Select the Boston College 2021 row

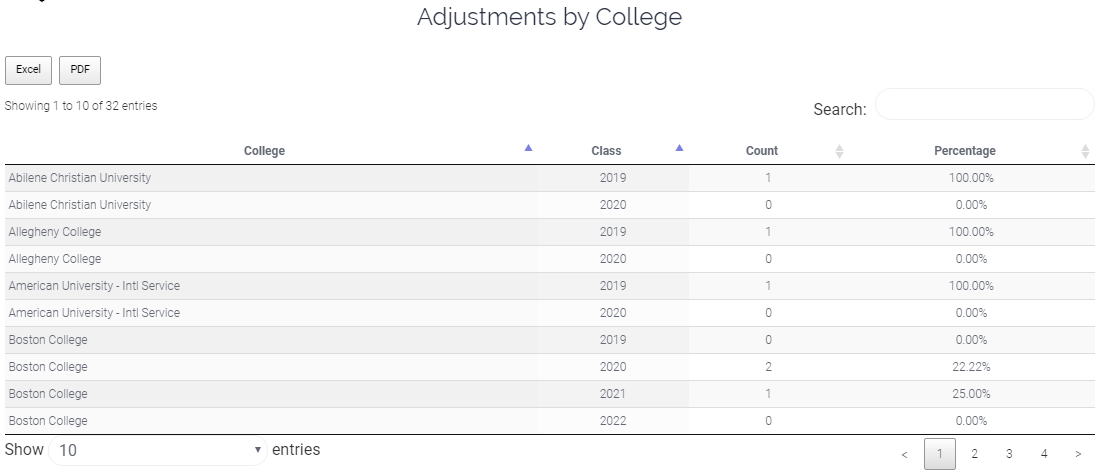[550, 394]
